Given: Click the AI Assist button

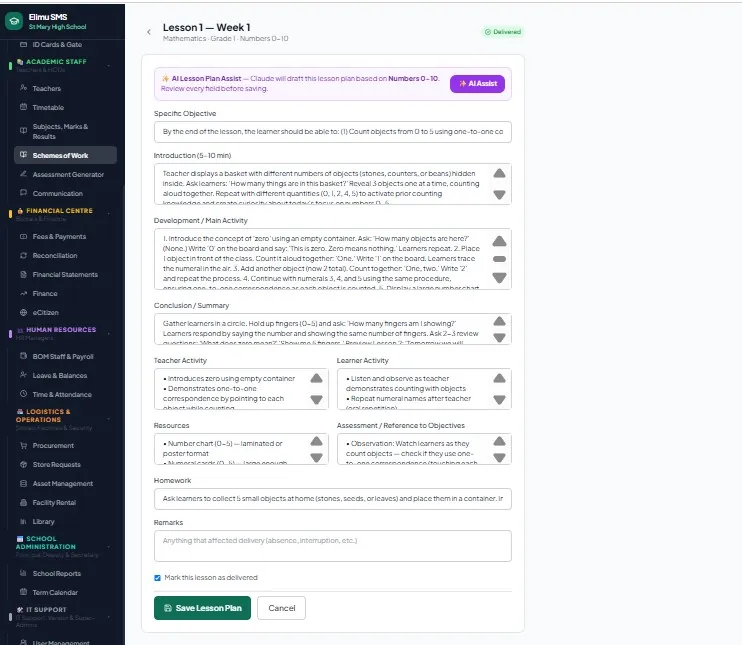Looking at the screenshot, I should tap(477, 84).
